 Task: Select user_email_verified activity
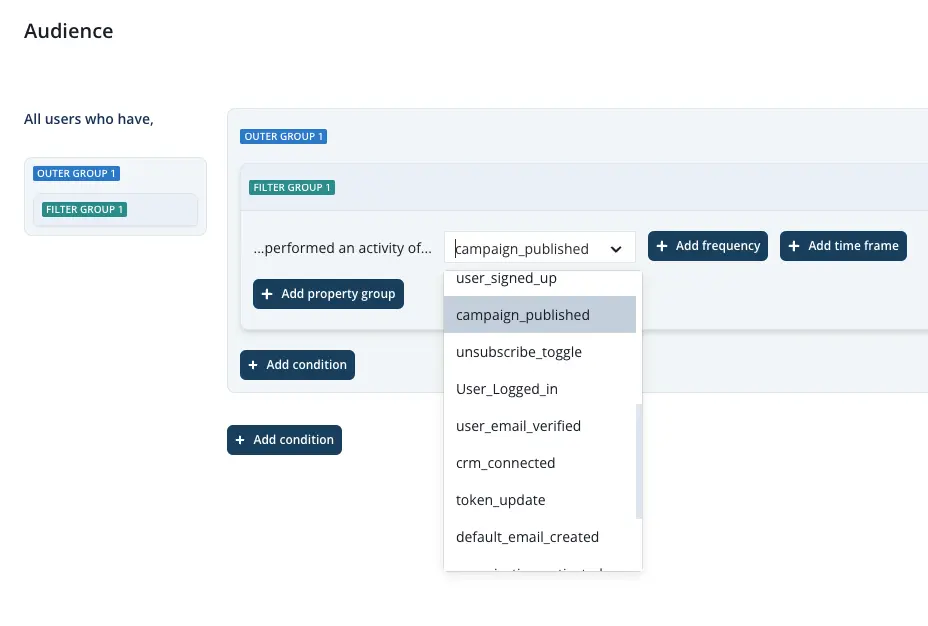coord(518,426)
